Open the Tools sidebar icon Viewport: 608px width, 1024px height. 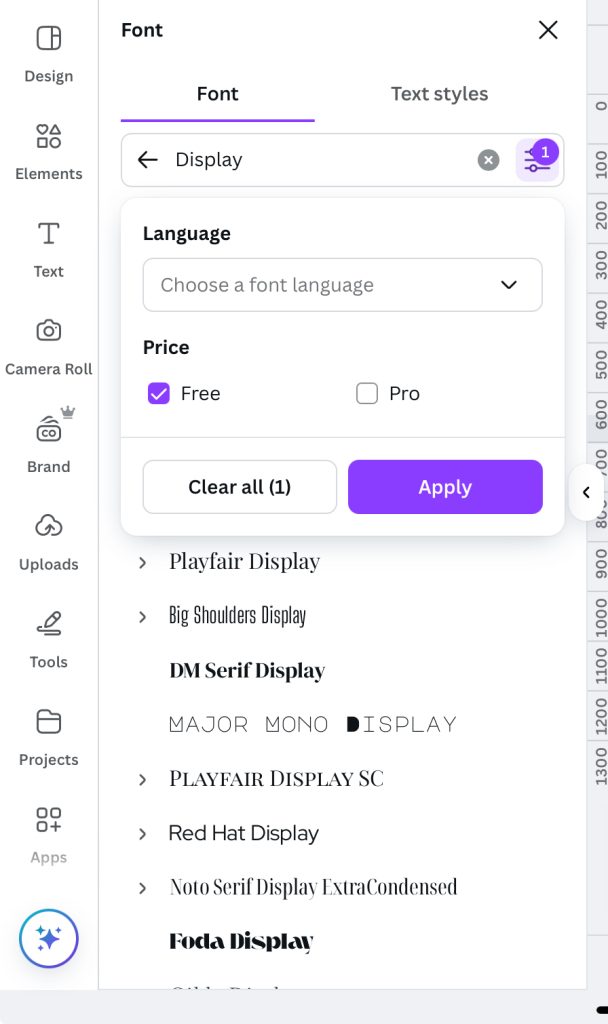(48, 624)
